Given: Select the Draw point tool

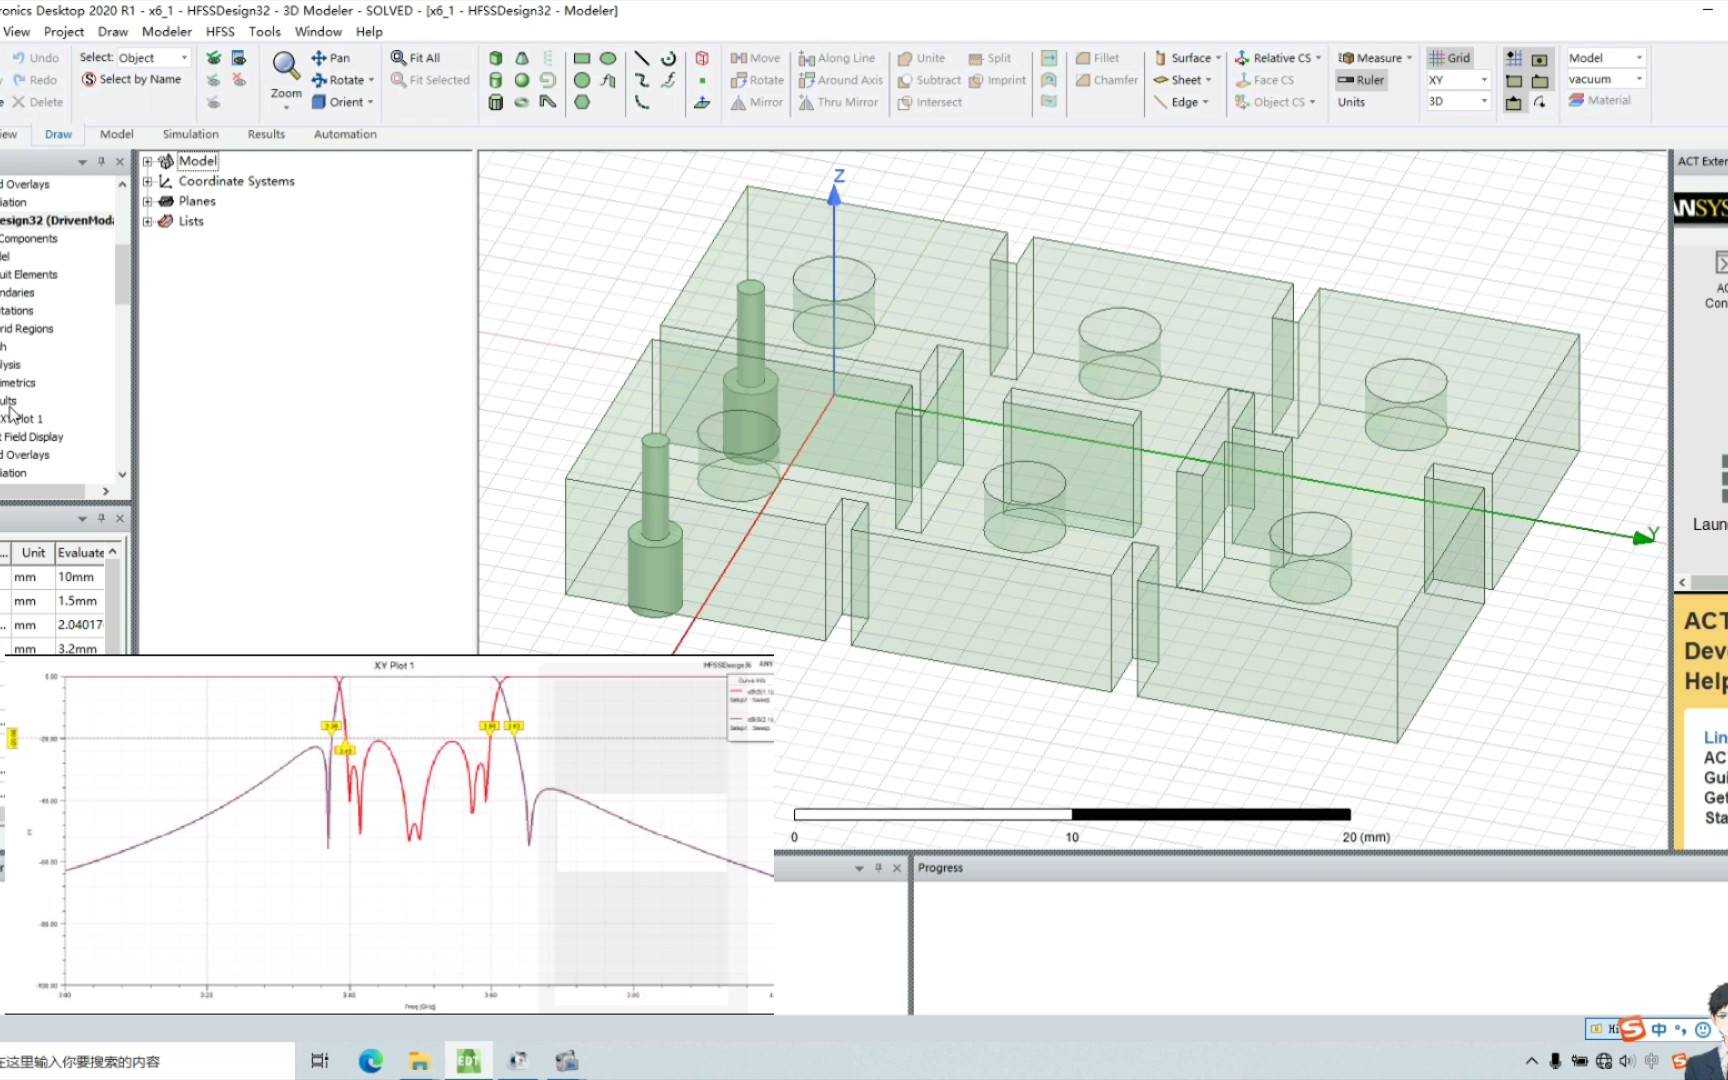Looking at the screenshot, I should pyautogui.click(x=702, y=80).
